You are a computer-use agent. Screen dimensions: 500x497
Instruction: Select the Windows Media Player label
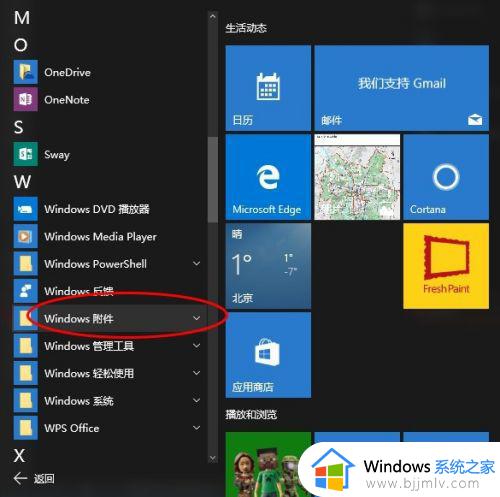point(100,237)
